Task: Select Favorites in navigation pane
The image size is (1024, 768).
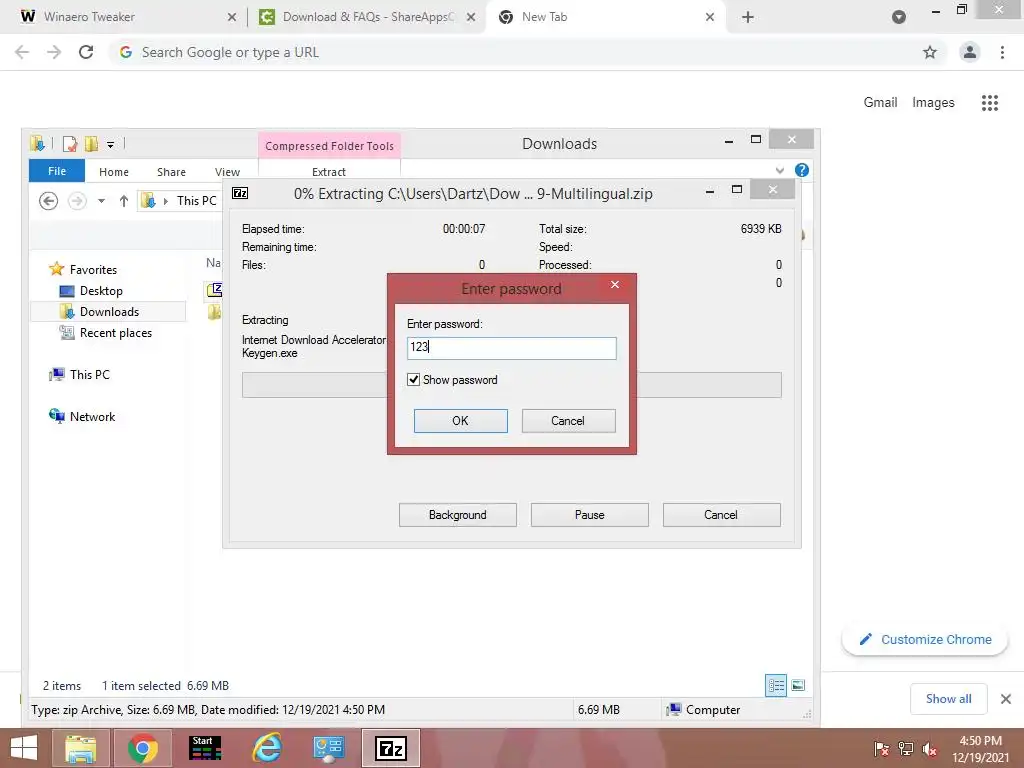Action: click(93, 269)
